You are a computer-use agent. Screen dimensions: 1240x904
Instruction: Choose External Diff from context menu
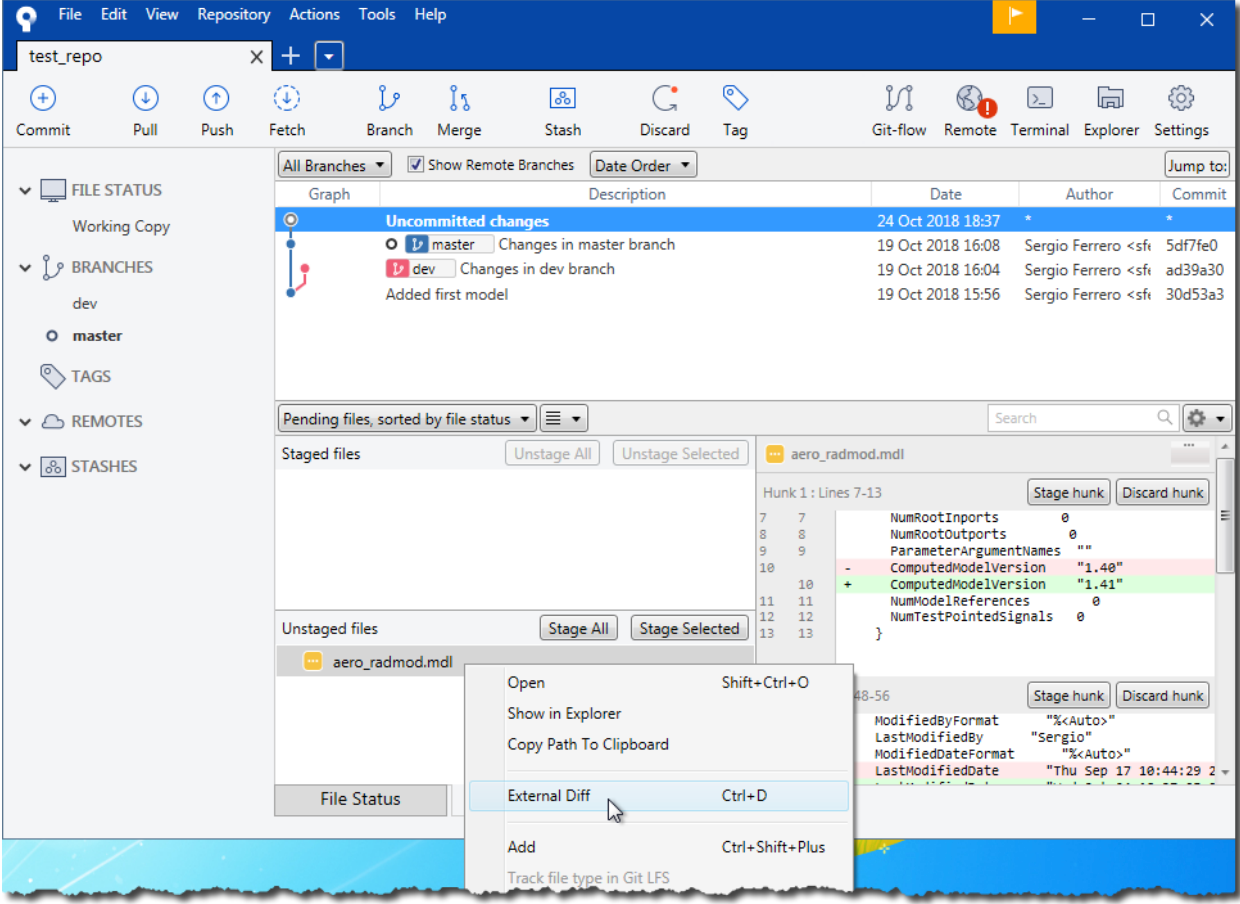(658, 796)
